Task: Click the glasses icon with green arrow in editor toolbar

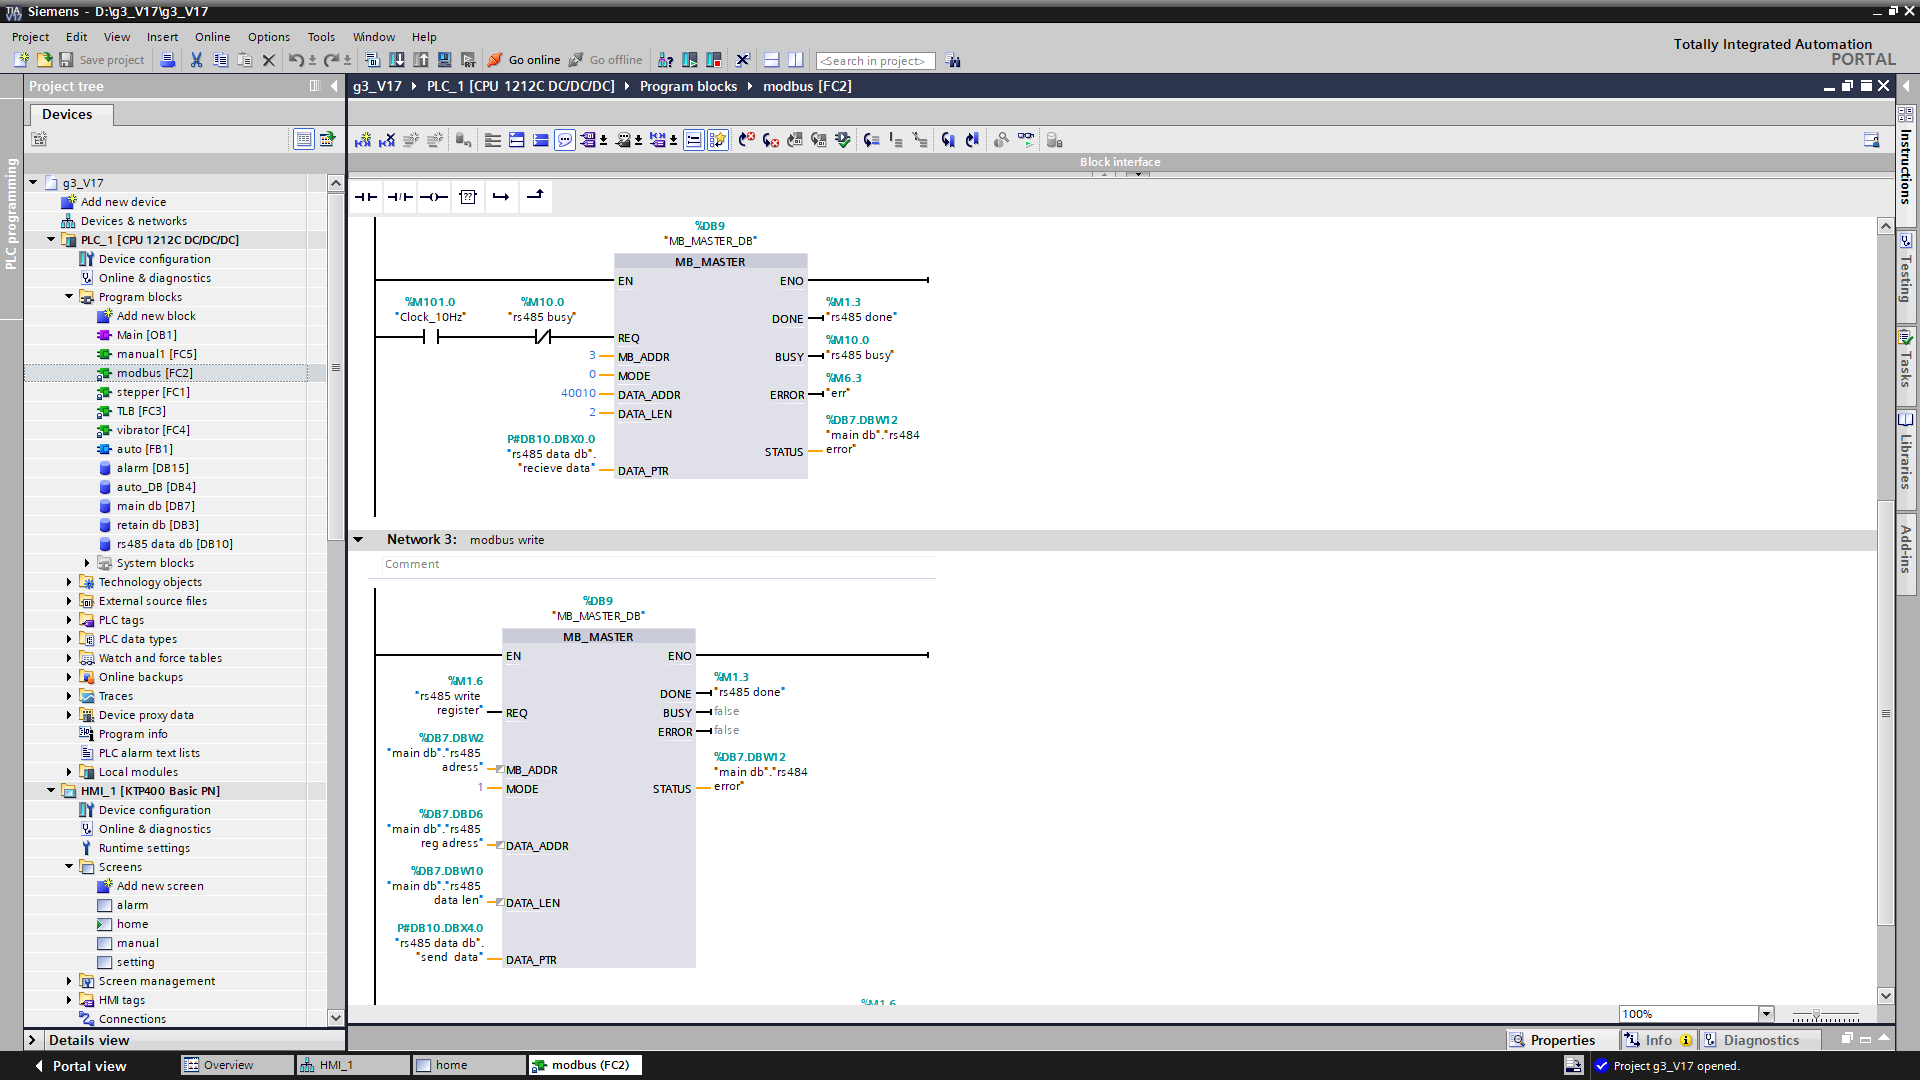Action: (x=1026, y=140)
